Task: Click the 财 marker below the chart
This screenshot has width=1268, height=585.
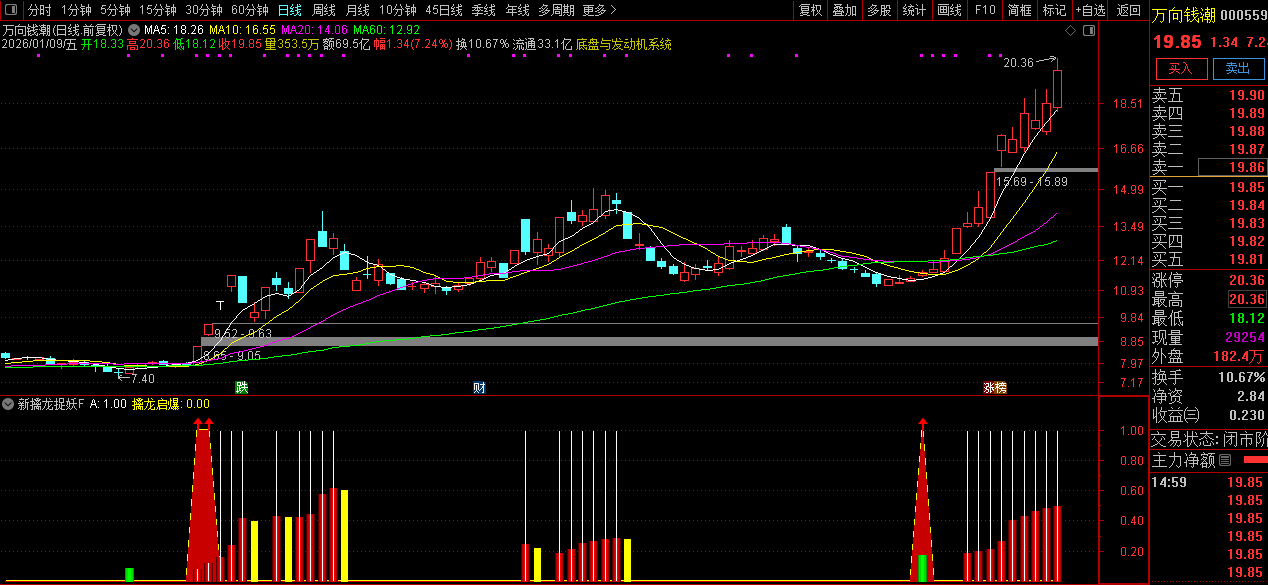Action: (479, 387)
